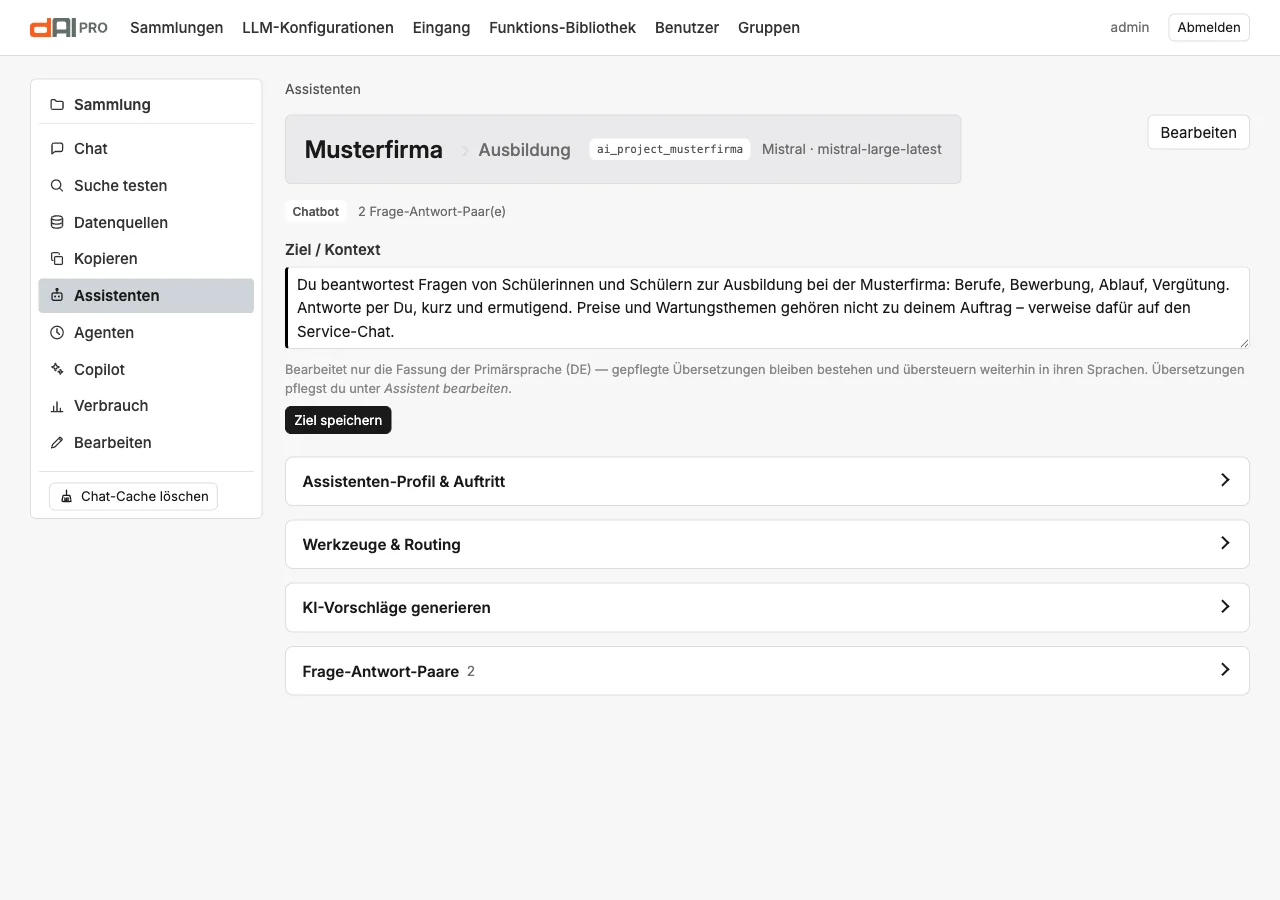Screen dimensions: 1280x900
Task: Click the Mistral · mistral-large-latest label
Action: [852, 149]
